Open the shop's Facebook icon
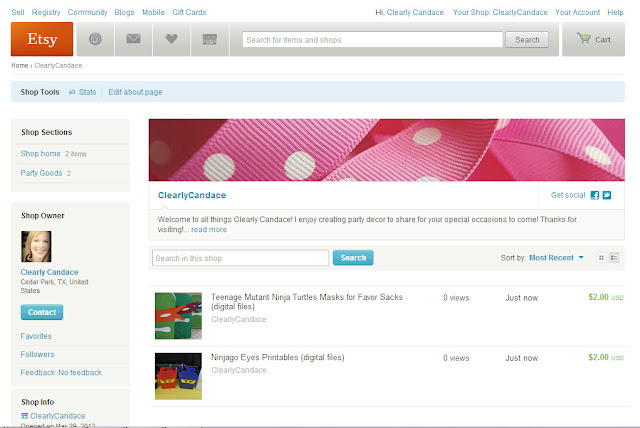 point(595,195)
